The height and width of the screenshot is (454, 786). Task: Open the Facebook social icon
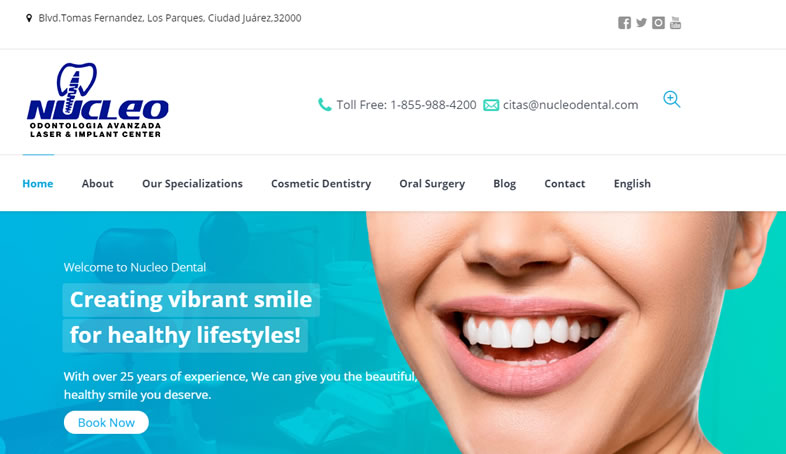[624, 23]
